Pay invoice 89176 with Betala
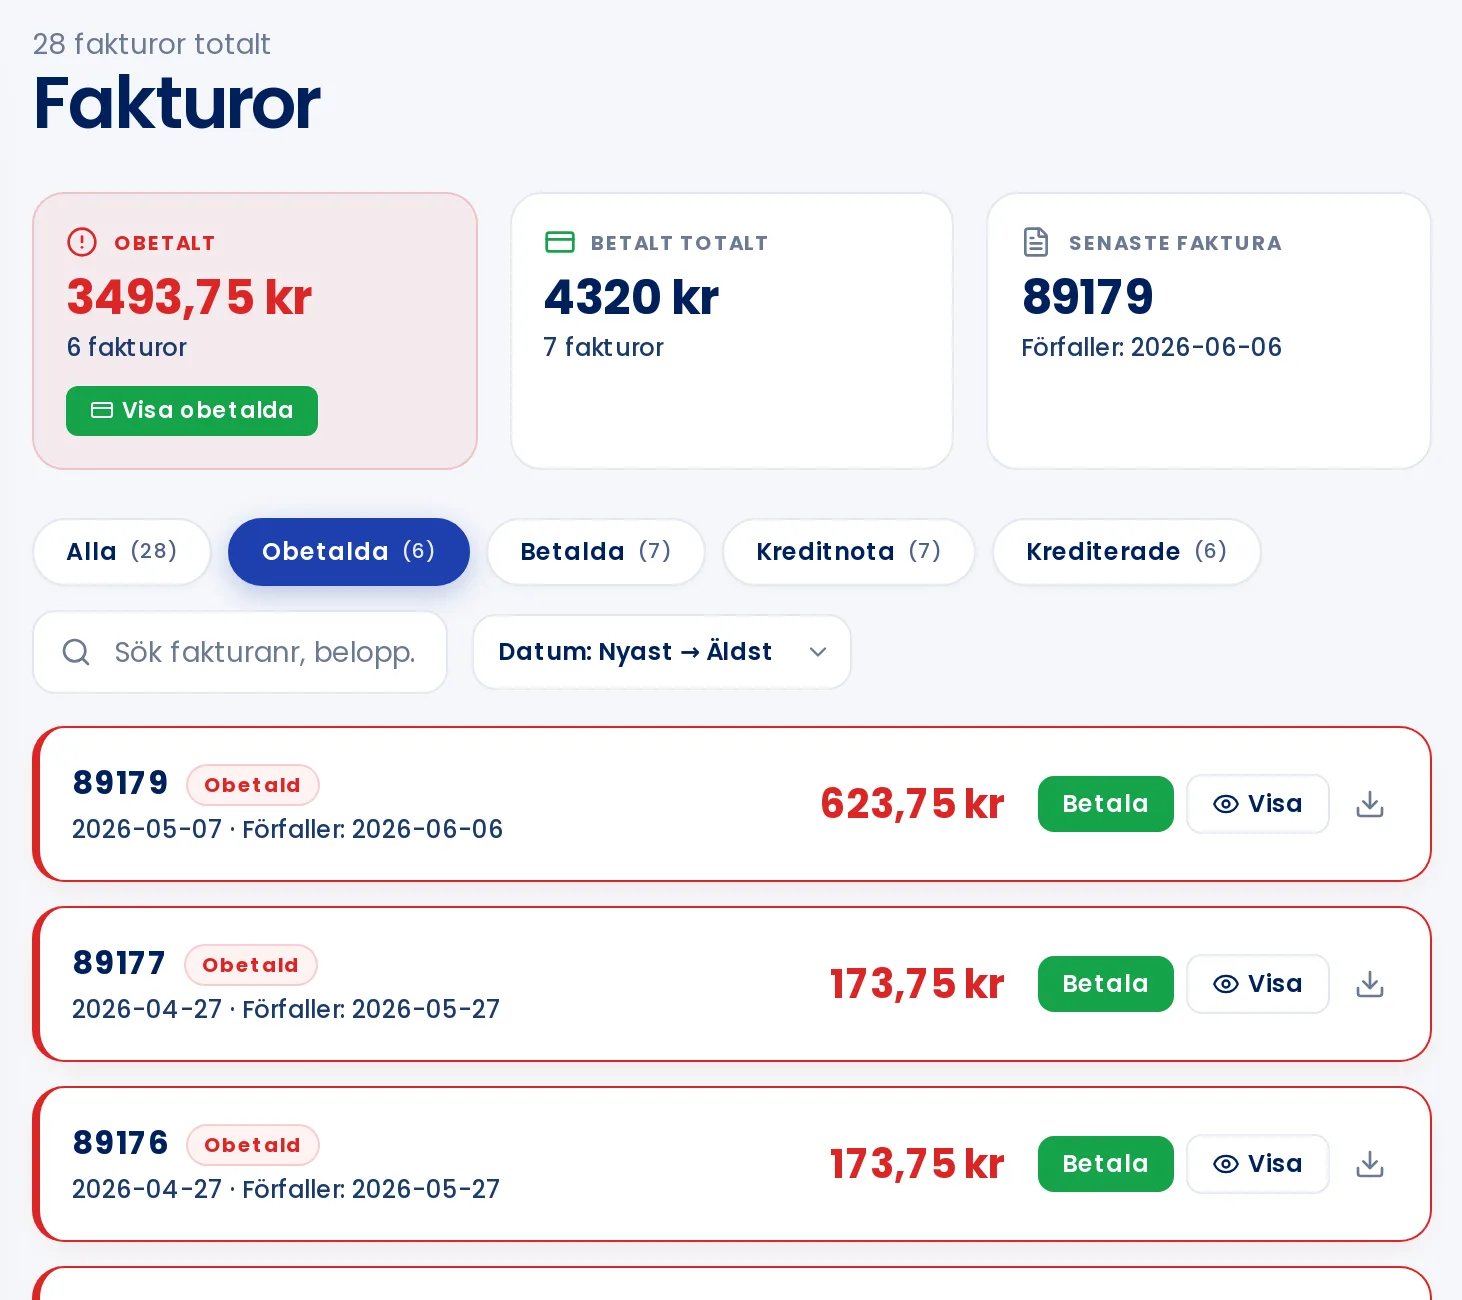The image size is (1462, 1300). point(1106,1164)
